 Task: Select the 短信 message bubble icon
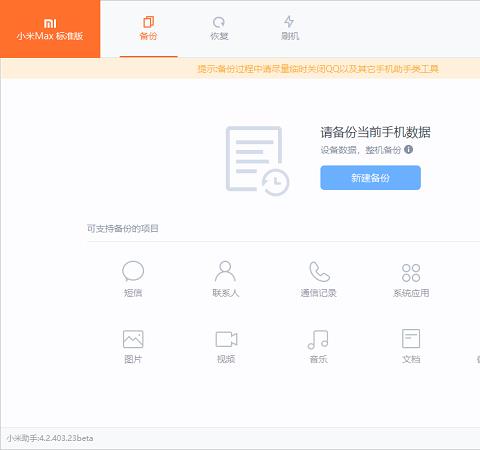click(x=133, y=271)
